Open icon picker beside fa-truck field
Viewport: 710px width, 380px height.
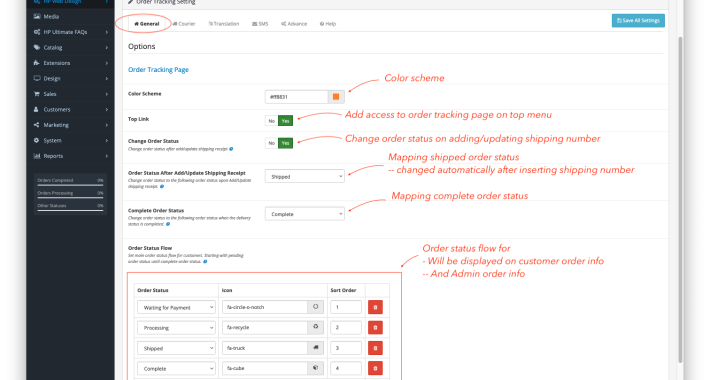(x=316, y=348)
